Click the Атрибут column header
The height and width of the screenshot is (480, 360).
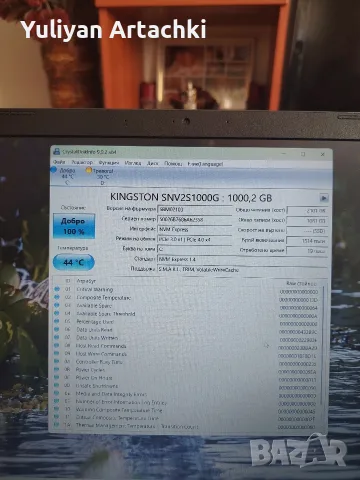[x=86, y=281]
